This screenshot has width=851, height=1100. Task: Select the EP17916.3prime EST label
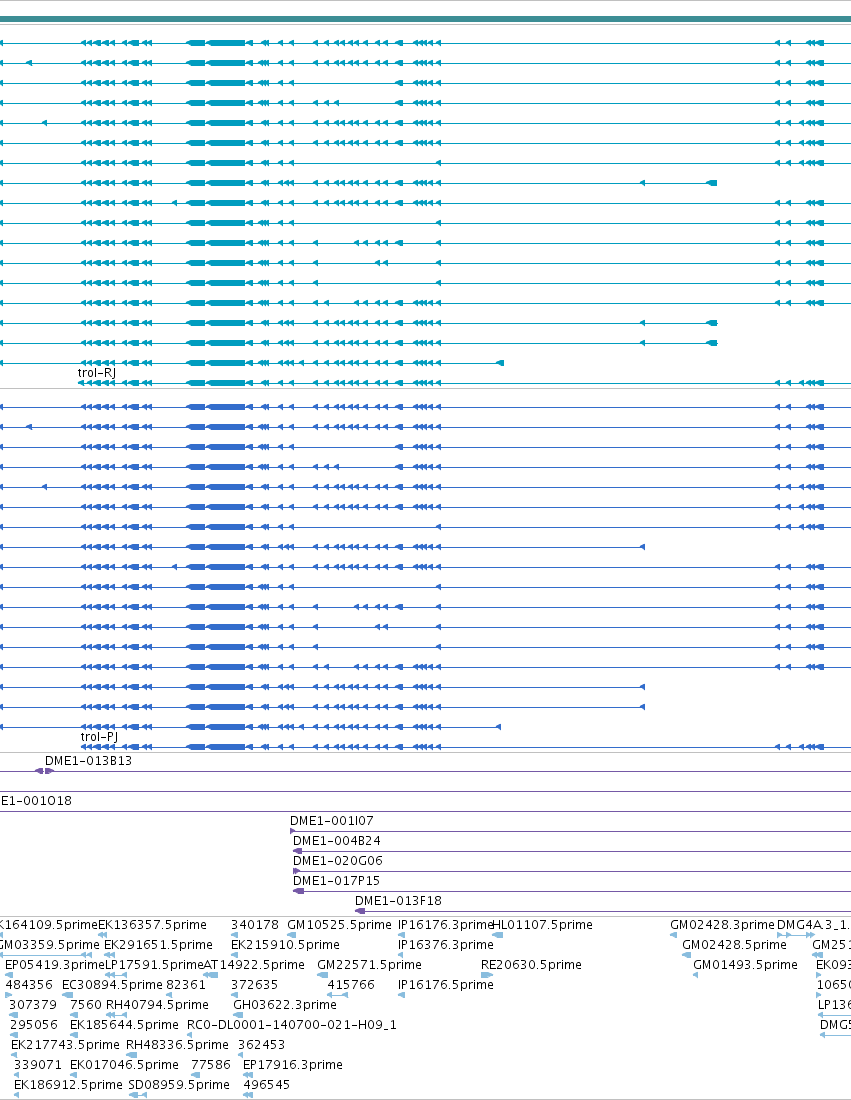(x=293, y=1064)
